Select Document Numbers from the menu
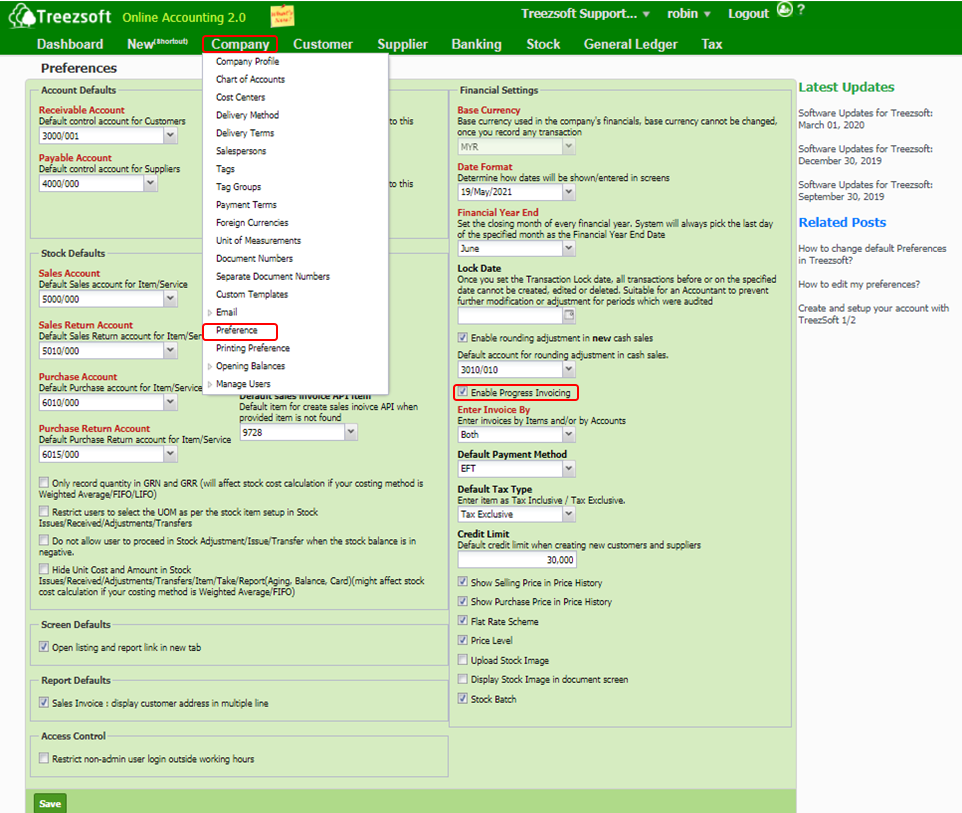This screenshot has height=813, width=962. click(x=255, y=259)
